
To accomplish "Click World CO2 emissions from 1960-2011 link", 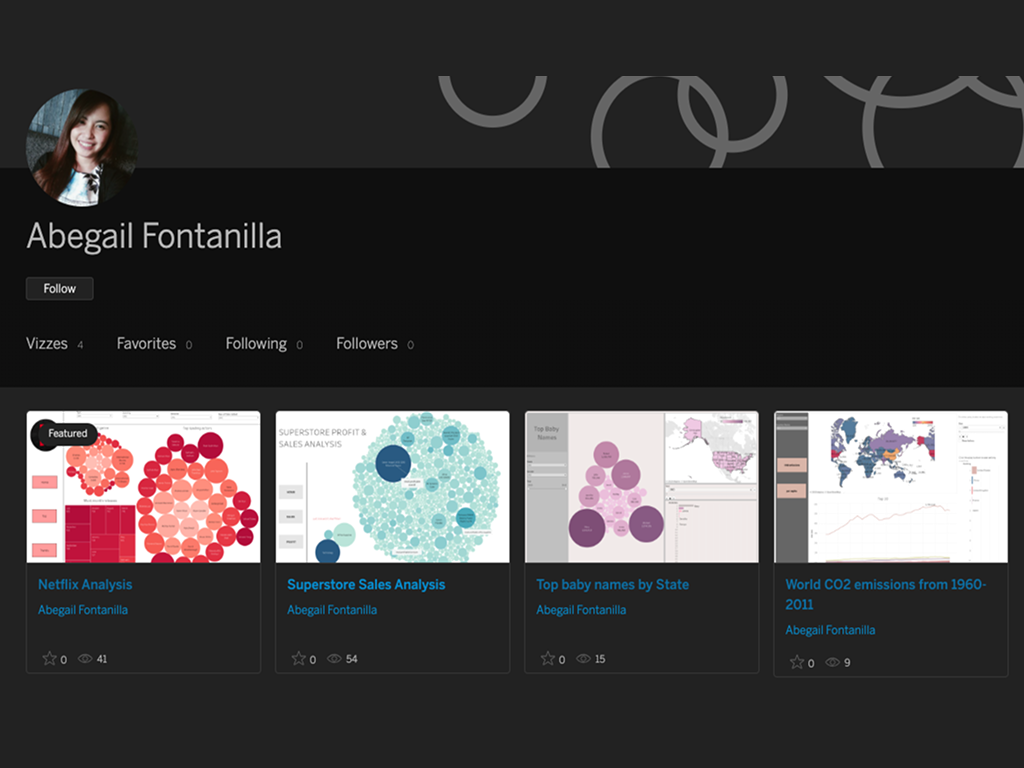I will click(x=886, y=594).
